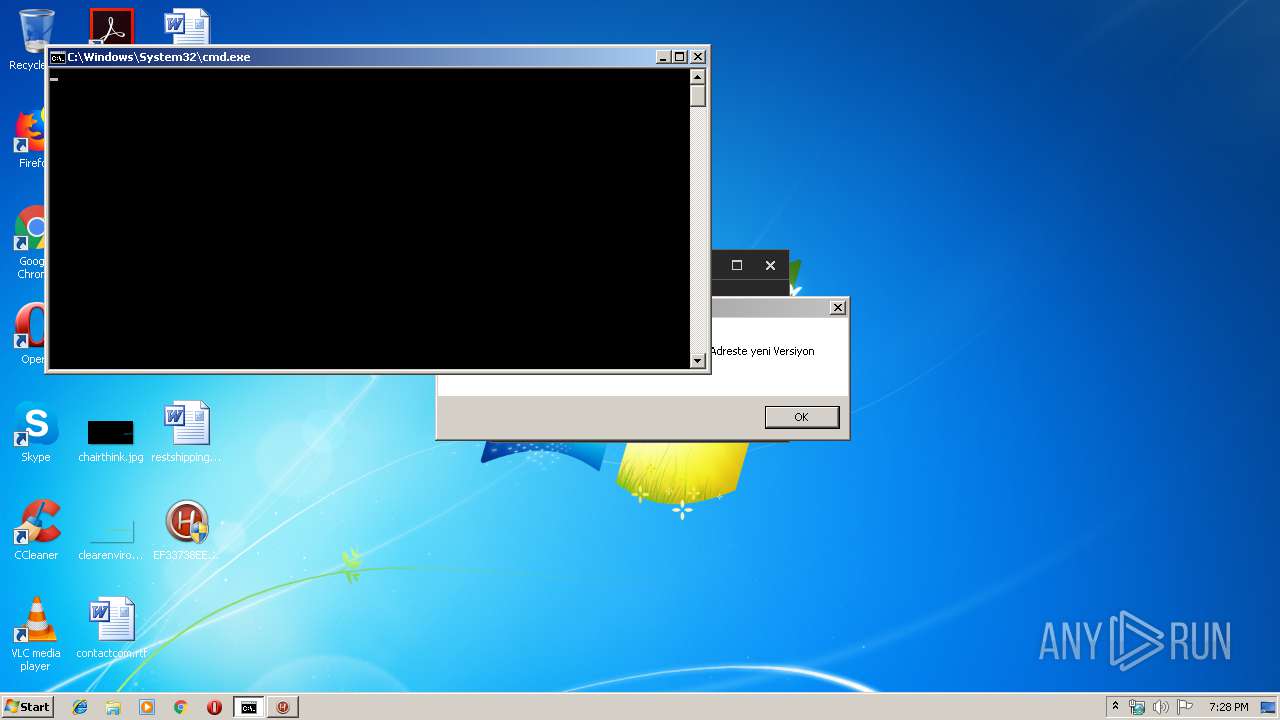Click the cmd.exe scroll down arrow
Viewport: 1280px width, 720px height.
tap(698, 361)
